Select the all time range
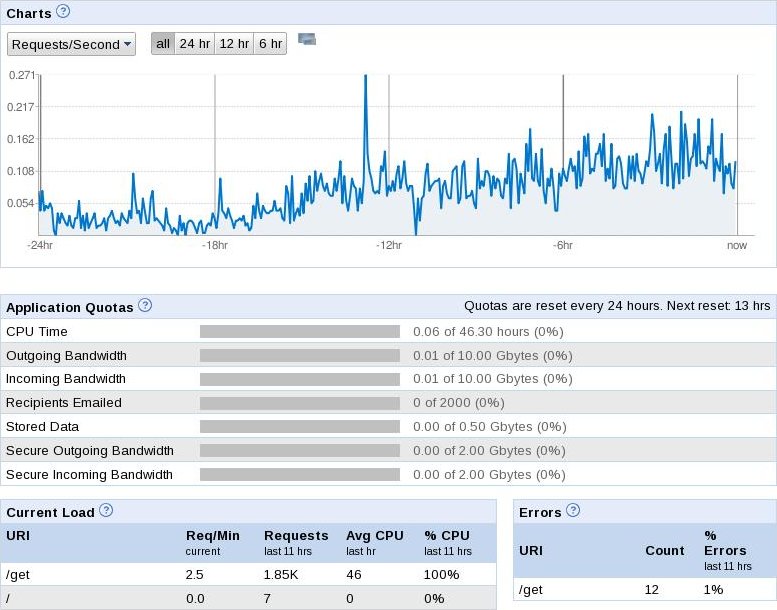The width and height of the screenshot is (777, 610). point(163,44)
